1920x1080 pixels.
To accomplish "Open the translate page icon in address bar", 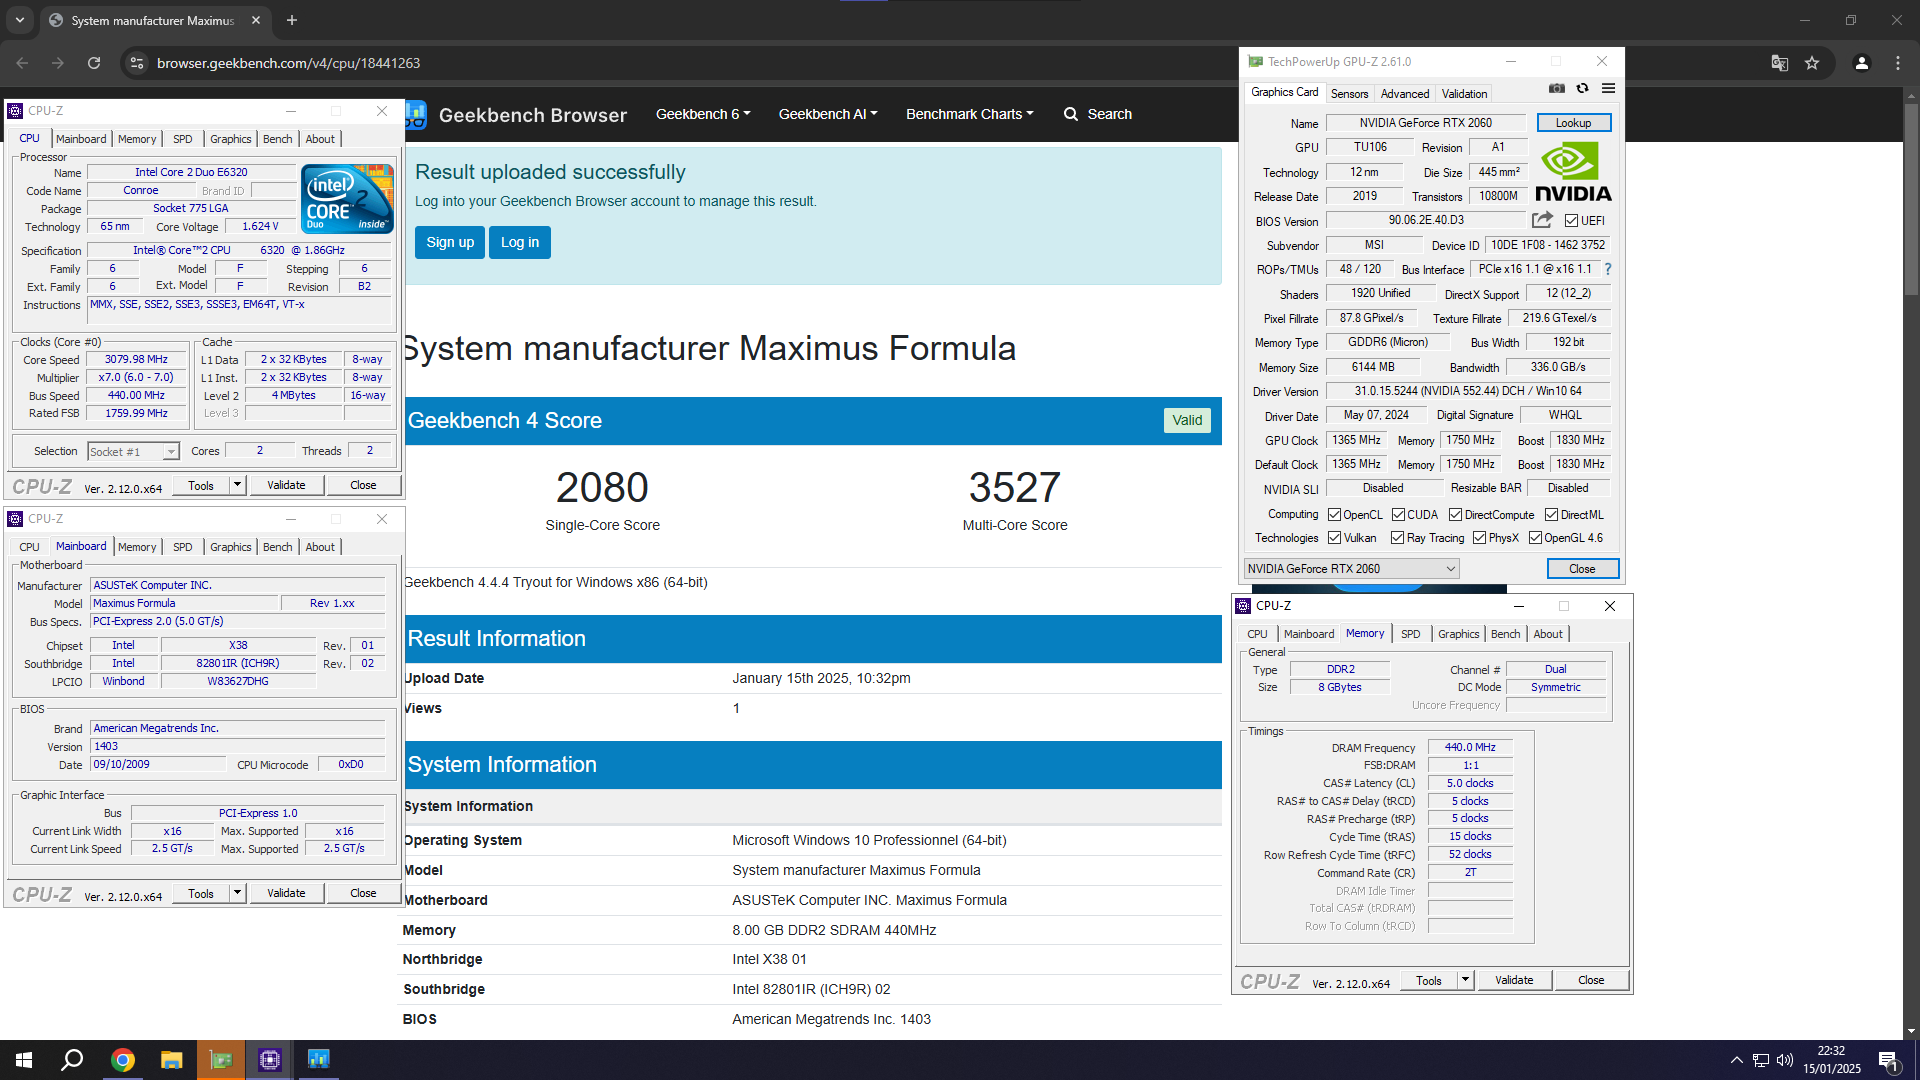I will pyautogui.click(x=1779, y=63).
